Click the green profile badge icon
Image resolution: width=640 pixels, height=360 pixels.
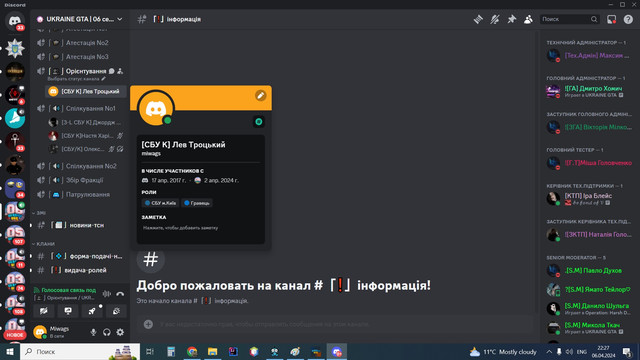[258, 122]
